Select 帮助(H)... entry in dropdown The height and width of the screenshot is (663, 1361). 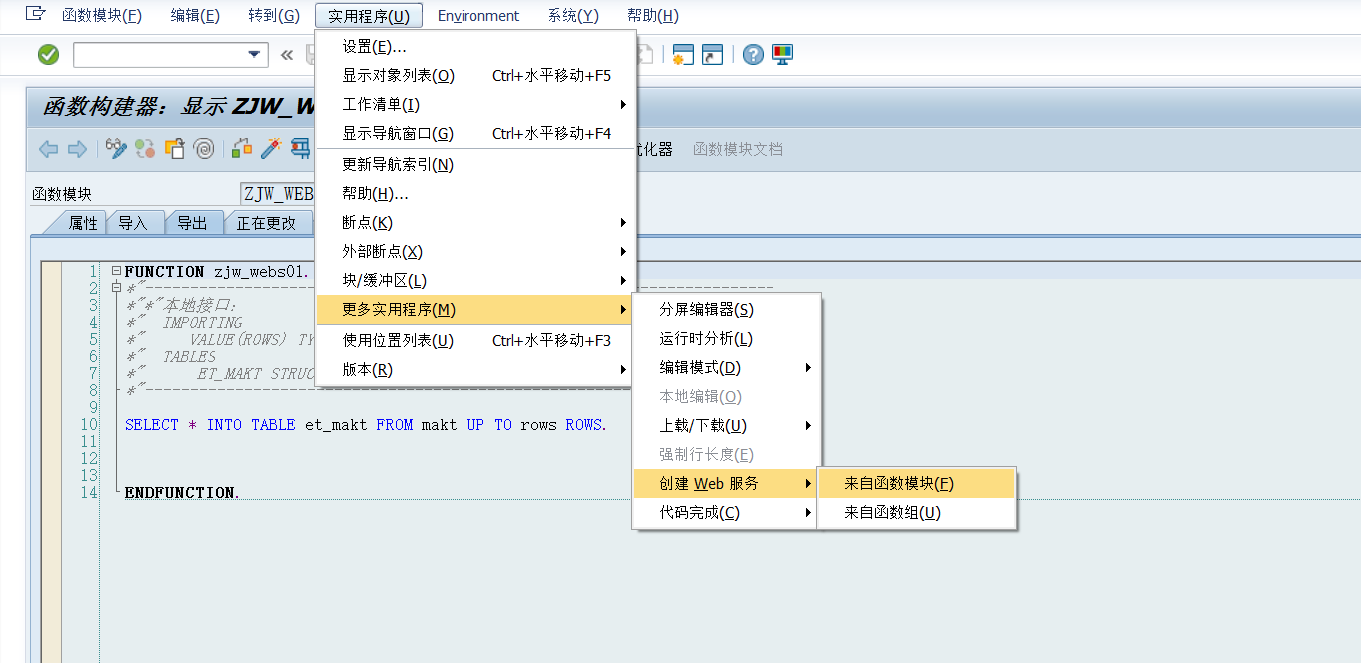pyautogui.click(x=475, y=194)
